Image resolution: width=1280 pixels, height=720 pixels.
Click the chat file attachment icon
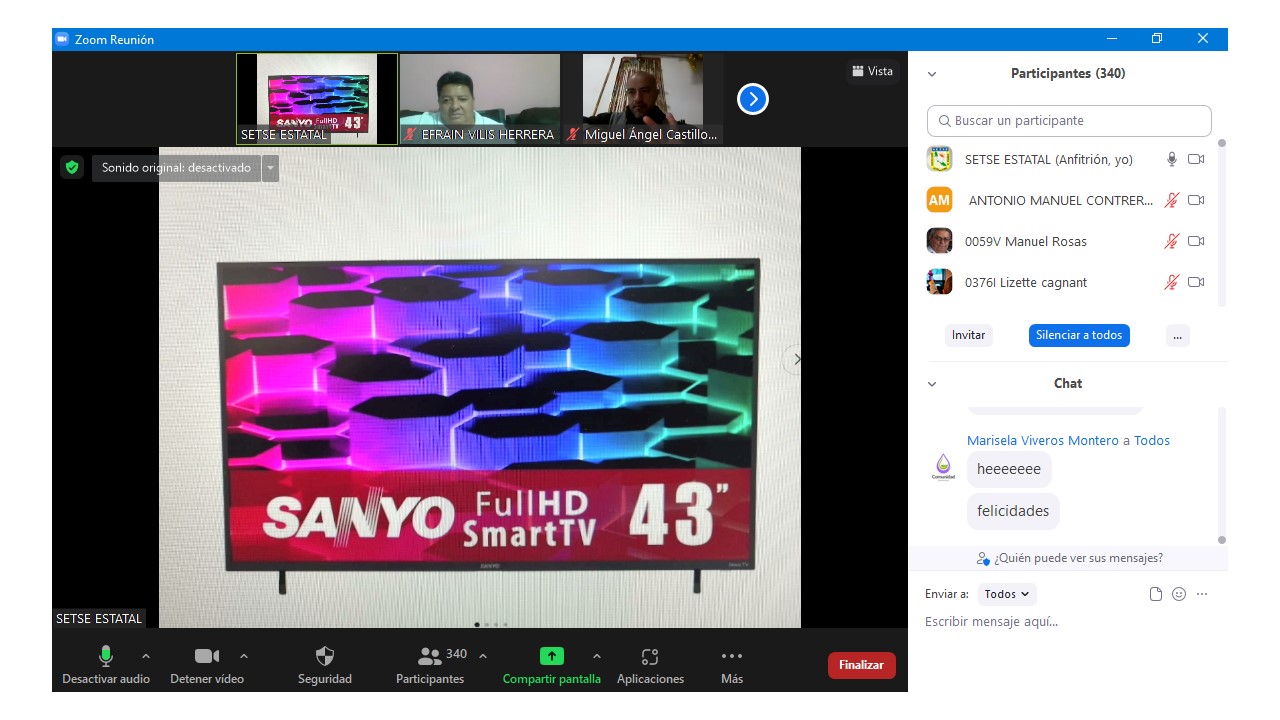click(x=1156, y=594)
